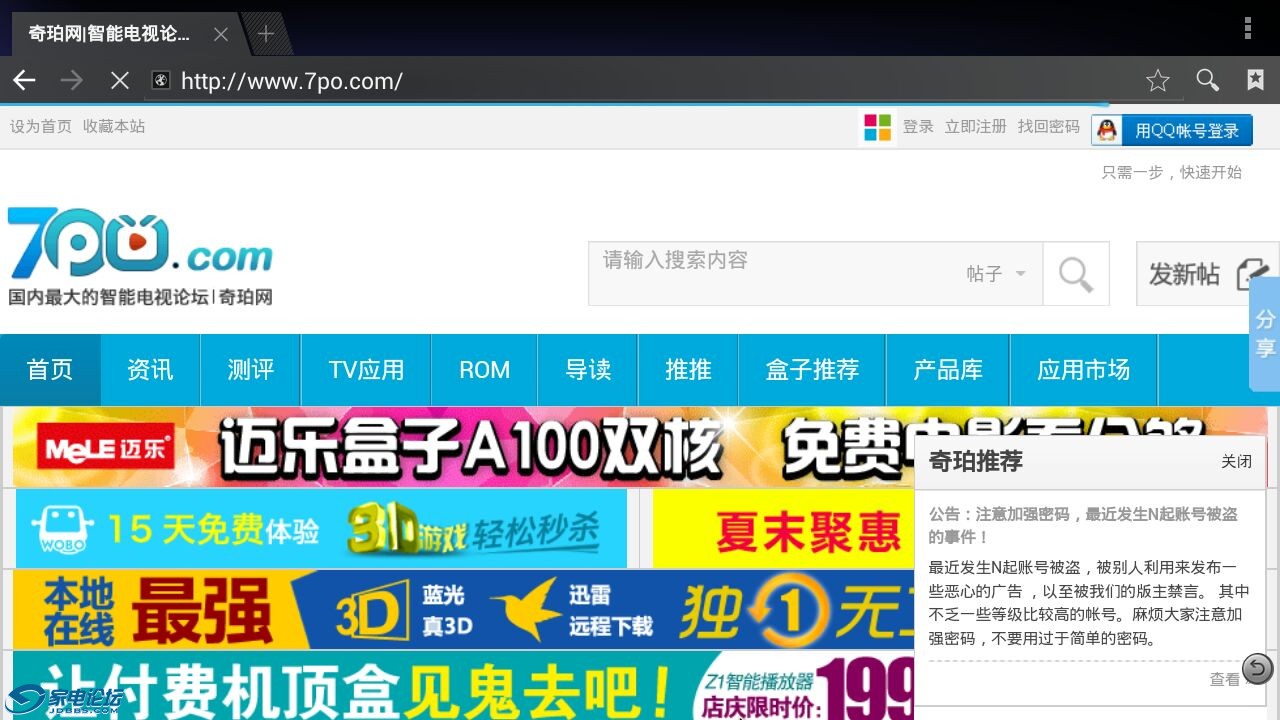Select 导读 in navigation bar
This screenshot has width=1280, height=720.
pos(588,370)
